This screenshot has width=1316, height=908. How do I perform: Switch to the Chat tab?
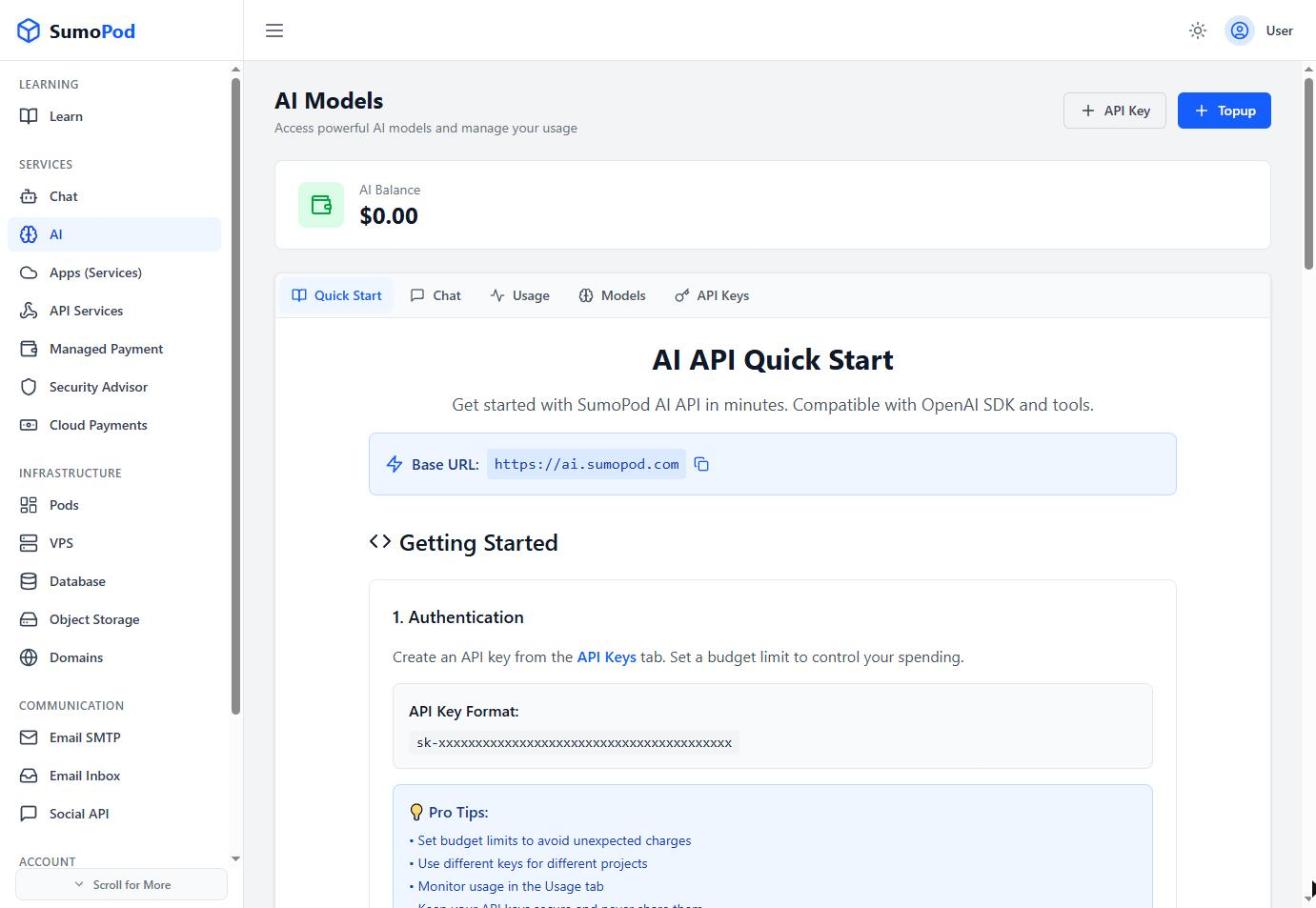click(x=436, y=295)
